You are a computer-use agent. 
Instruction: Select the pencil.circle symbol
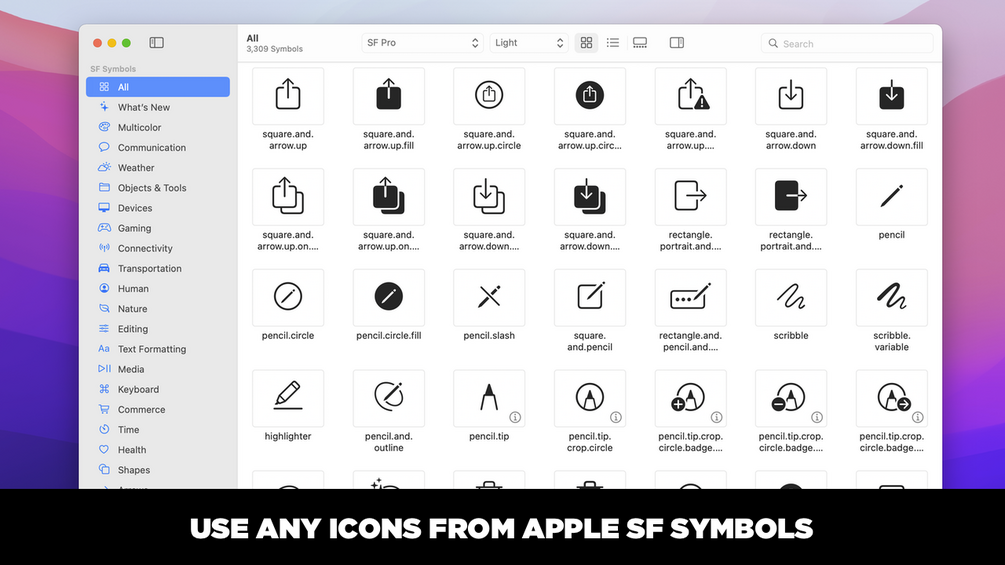(x=288, y=297)
